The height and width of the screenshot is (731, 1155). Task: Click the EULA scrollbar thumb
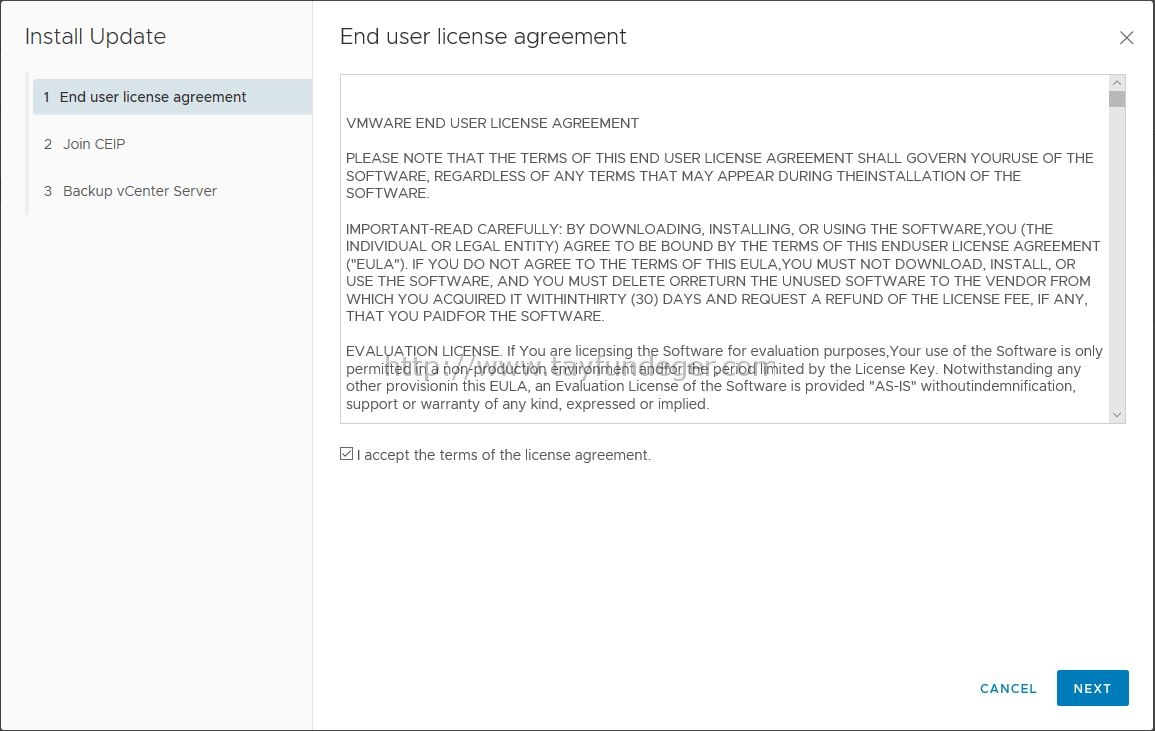(x=1117, y=99)
